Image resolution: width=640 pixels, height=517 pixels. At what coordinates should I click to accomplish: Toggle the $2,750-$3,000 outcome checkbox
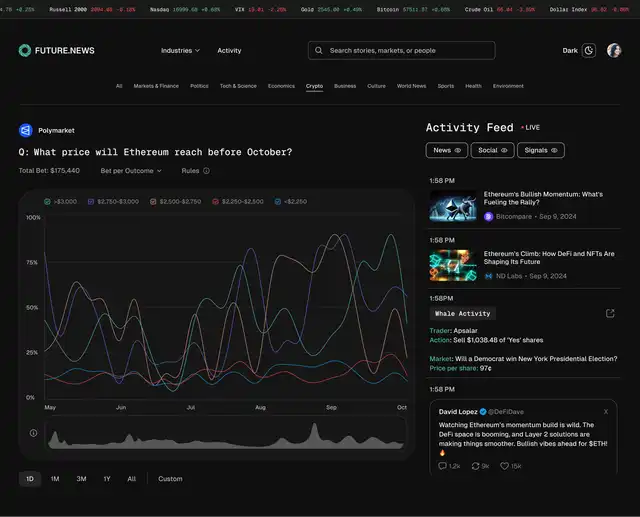(91, 202)
